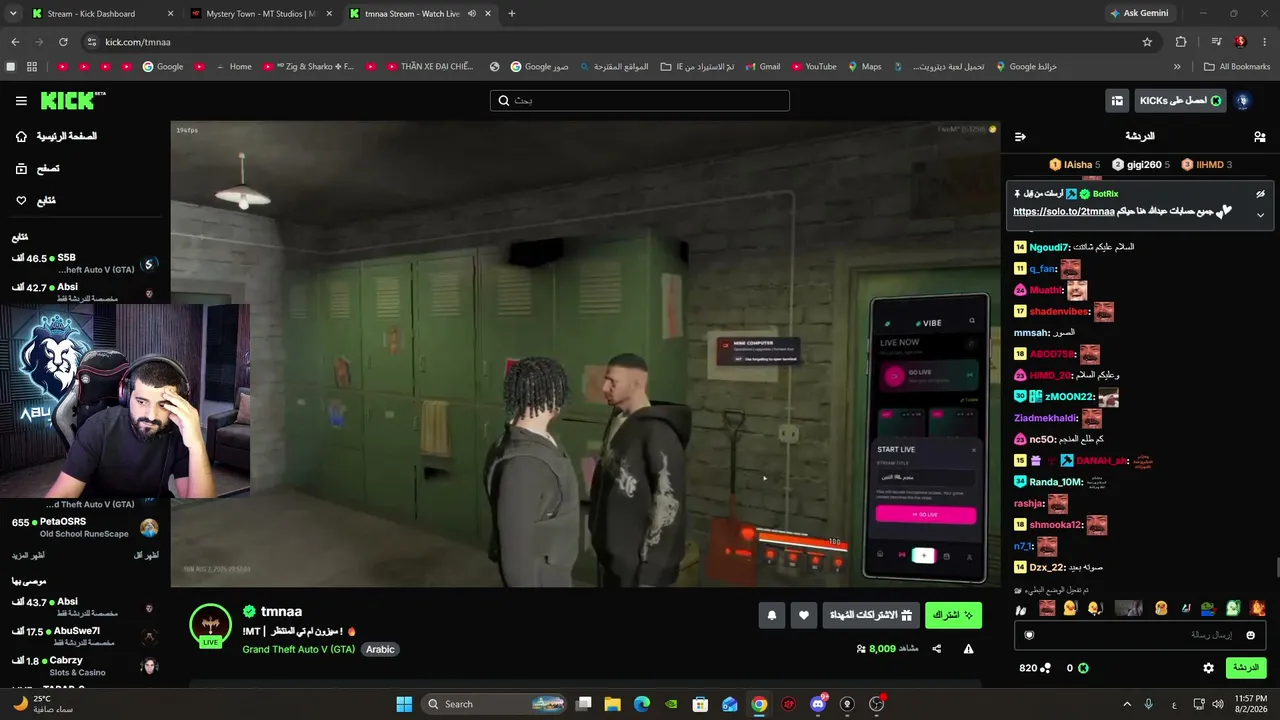Open the Browse sidebar item
The height and width of the screenshot is (720, 1280).
point(37,169)
